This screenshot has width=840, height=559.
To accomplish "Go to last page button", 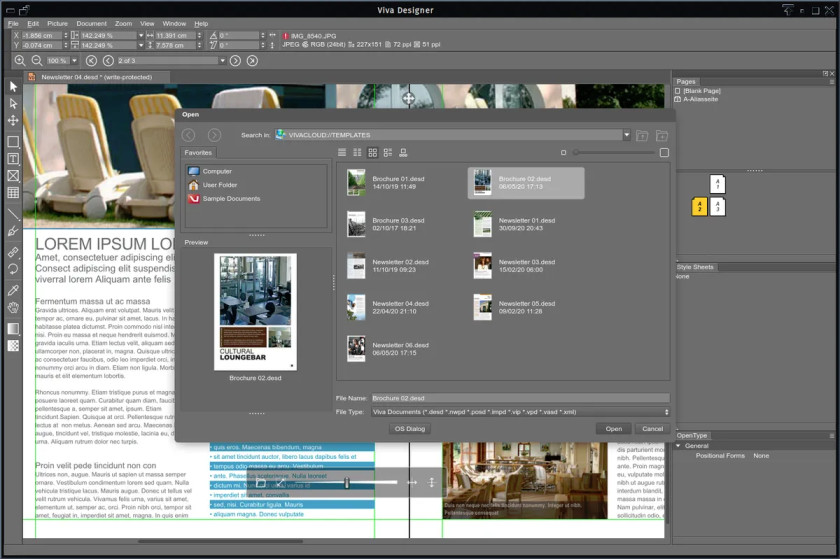I will (x=252, y=61).
